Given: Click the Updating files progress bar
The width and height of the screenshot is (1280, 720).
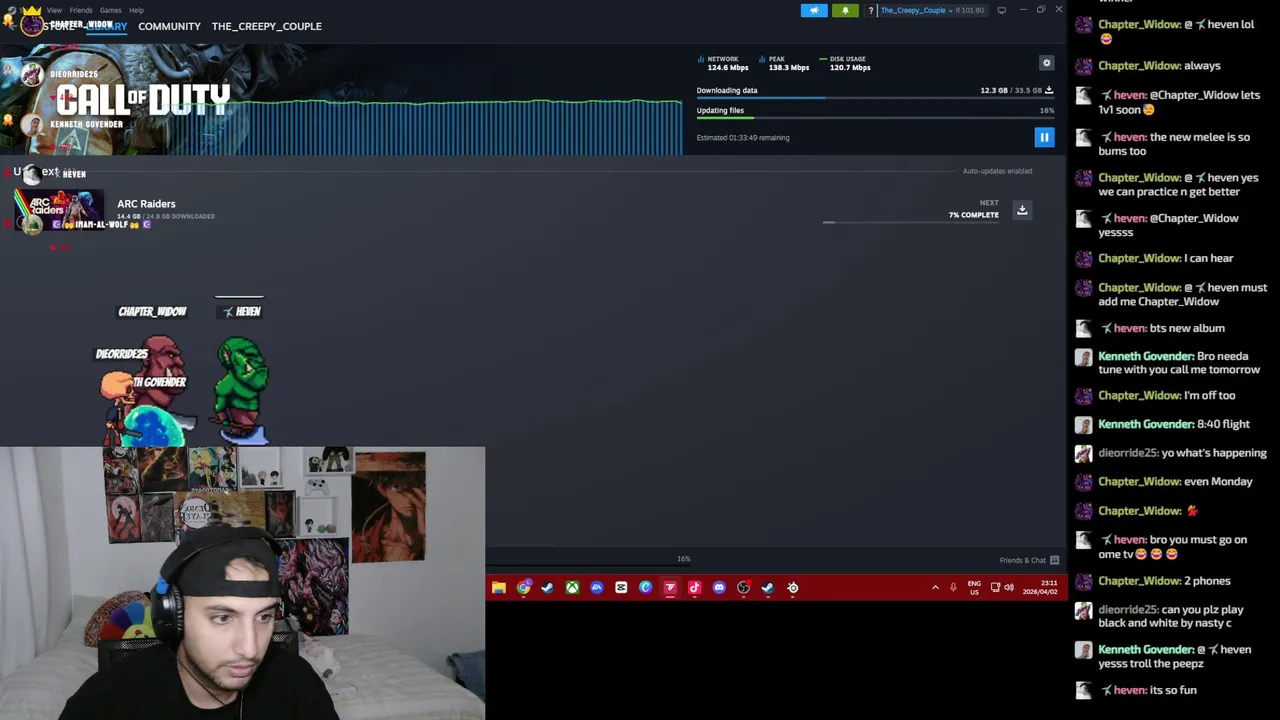Looking at the screenshot, I should [875, 118].
